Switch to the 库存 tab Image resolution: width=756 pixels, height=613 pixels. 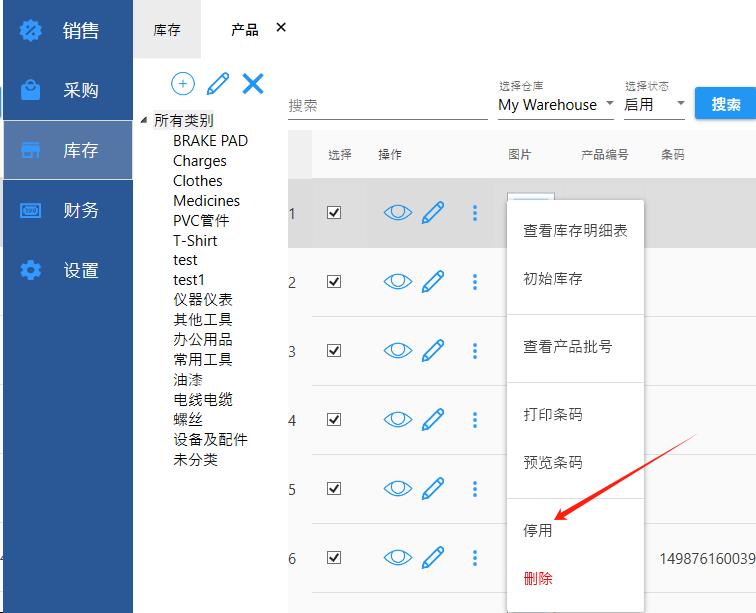167,30
